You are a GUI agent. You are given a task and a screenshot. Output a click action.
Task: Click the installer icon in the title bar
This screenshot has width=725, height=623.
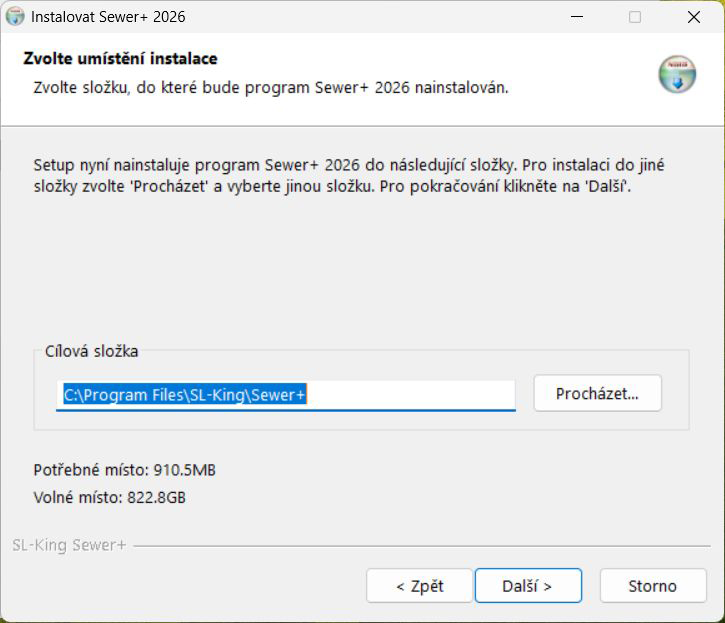coord(15,17)
